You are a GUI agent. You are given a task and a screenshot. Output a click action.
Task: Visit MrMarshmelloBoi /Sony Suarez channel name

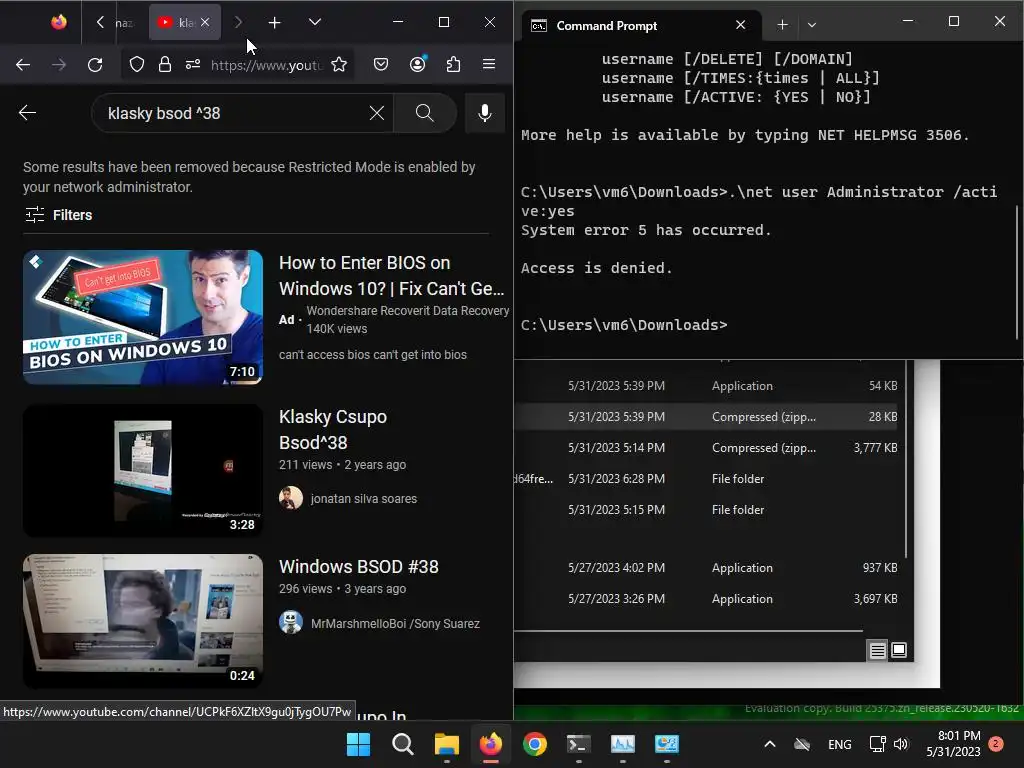coord(395,624)
